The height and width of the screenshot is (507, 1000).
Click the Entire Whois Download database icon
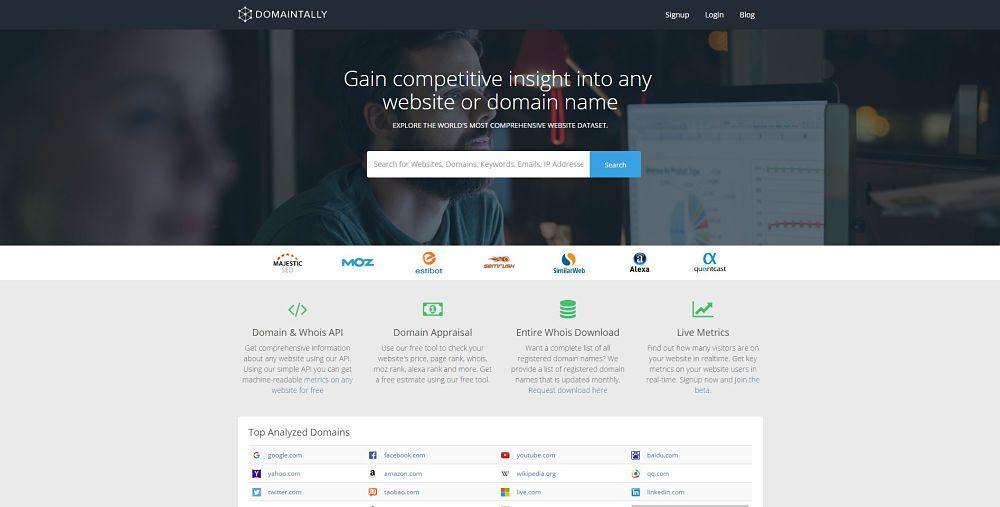tap(567, 310)
